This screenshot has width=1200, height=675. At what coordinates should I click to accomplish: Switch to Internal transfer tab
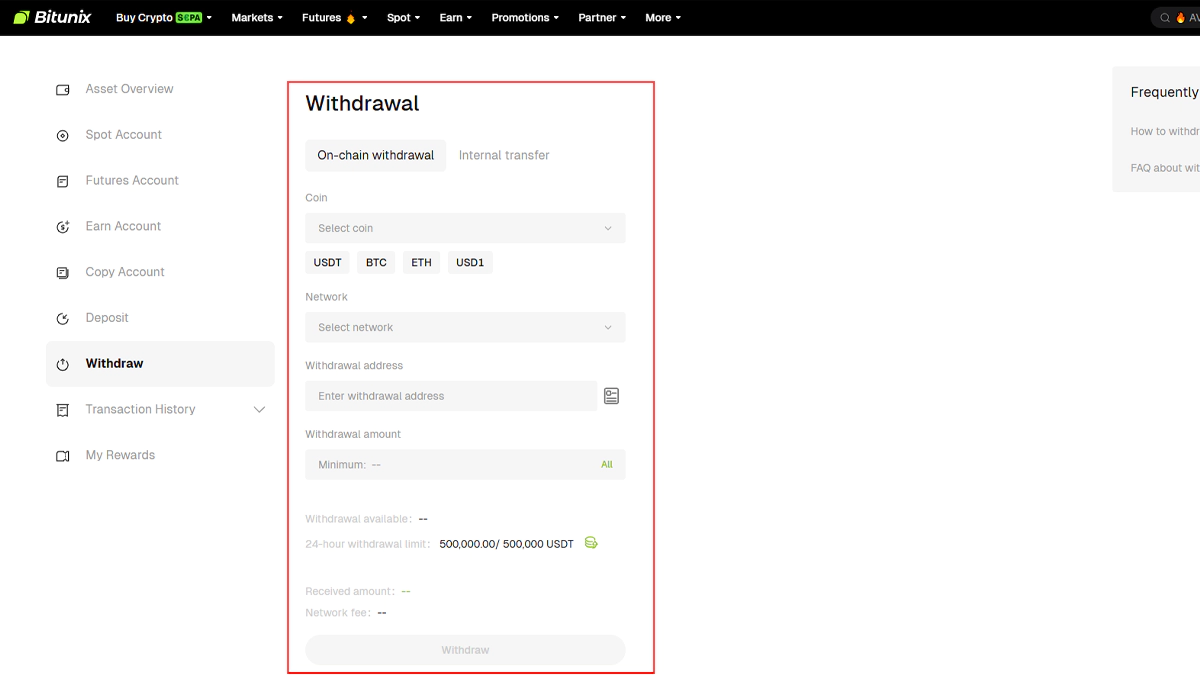click(x=504, y=155)
